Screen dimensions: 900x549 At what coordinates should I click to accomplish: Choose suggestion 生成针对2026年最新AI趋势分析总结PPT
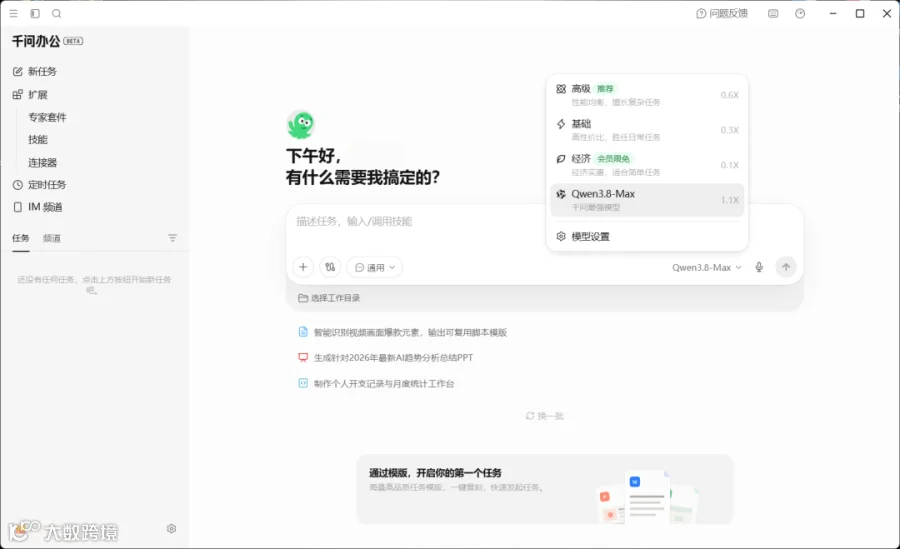pos(386,357)
